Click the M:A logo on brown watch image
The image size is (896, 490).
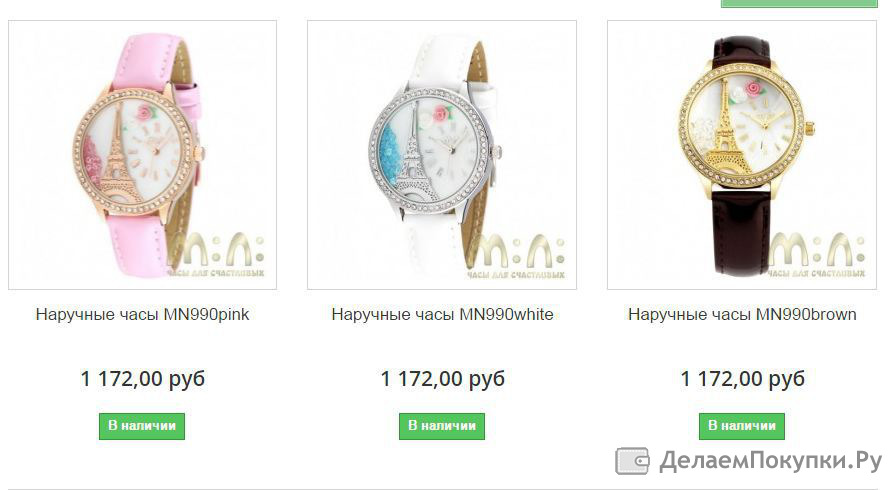click(x=817, y=255)
